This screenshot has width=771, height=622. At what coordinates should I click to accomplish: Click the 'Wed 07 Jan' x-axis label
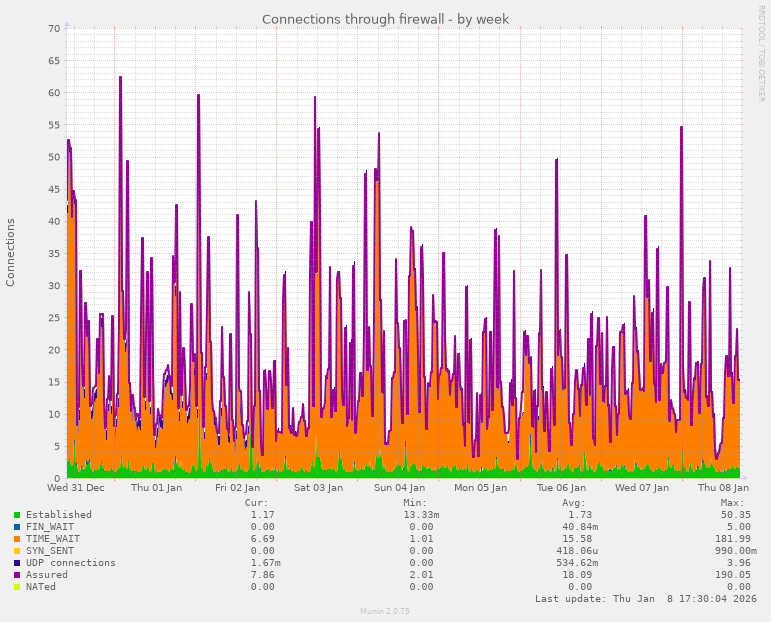(642, 488)
